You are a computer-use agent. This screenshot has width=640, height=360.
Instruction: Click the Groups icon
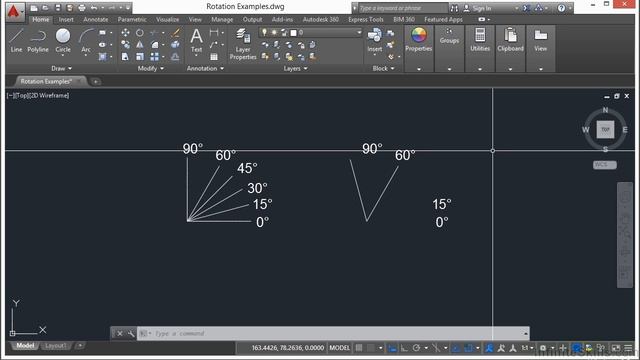pos(449,32)
